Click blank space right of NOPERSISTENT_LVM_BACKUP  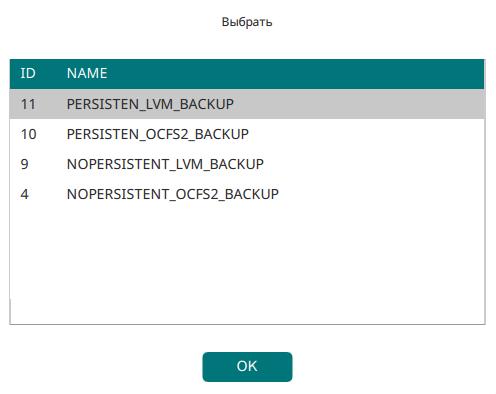(373, 164)
